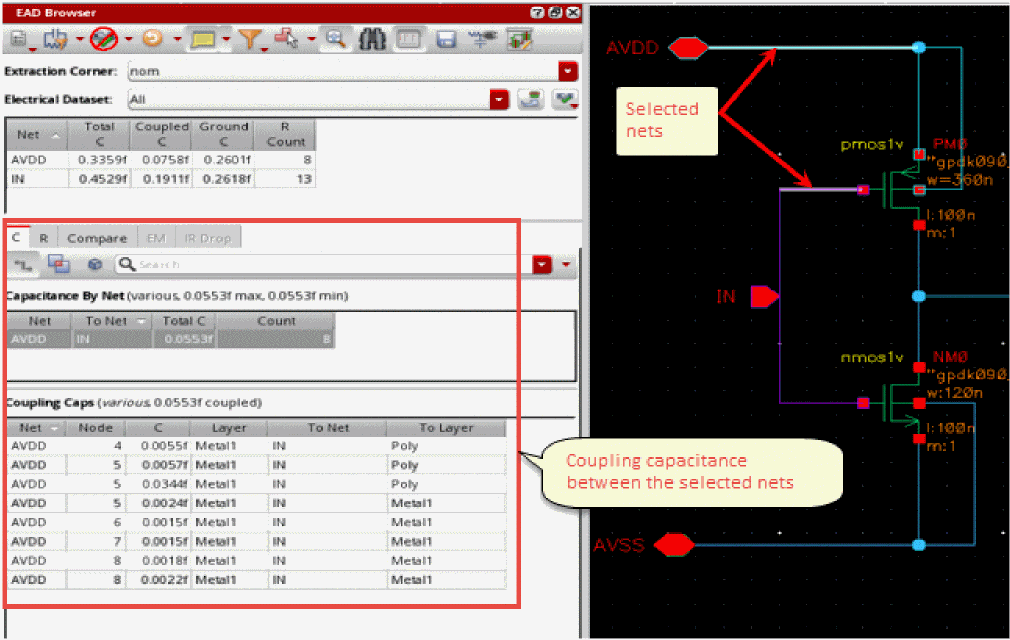Image resolution: width=1010 pixels, height=640 pixels.
Task: Select the PM0 pmos1v transistor symbol
Action: (x=898, y=189)
